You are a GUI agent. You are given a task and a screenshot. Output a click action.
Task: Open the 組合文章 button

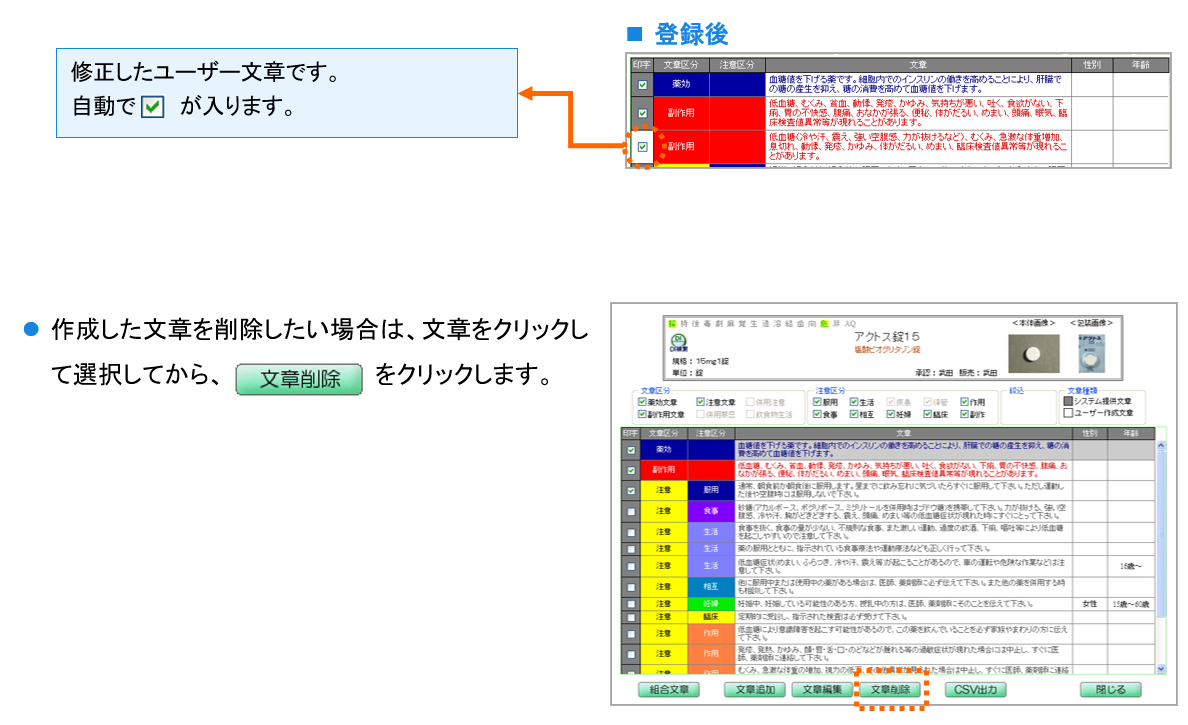tap(670, 690)
